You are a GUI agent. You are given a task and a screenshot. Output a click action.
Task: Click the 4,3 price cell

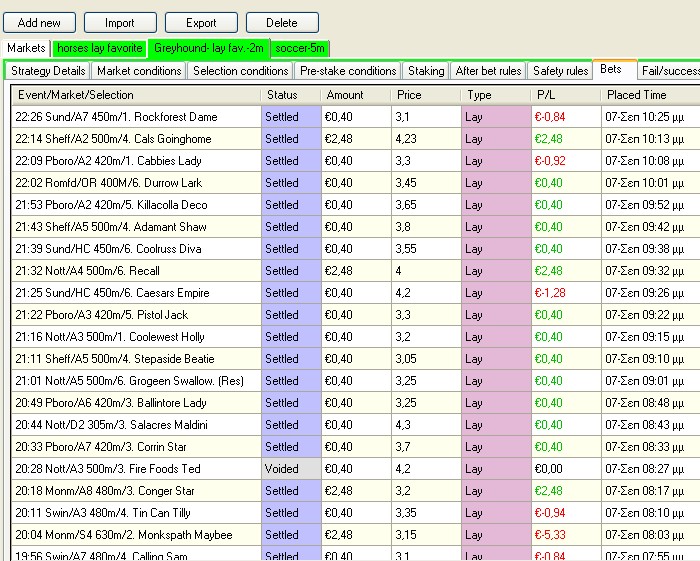[x=426, y=425]
